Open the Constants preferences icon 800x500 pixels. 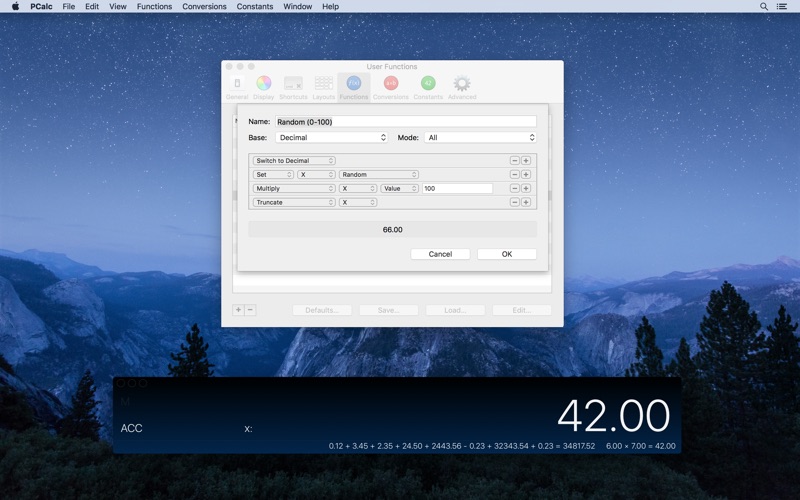(x=428, y=86)
